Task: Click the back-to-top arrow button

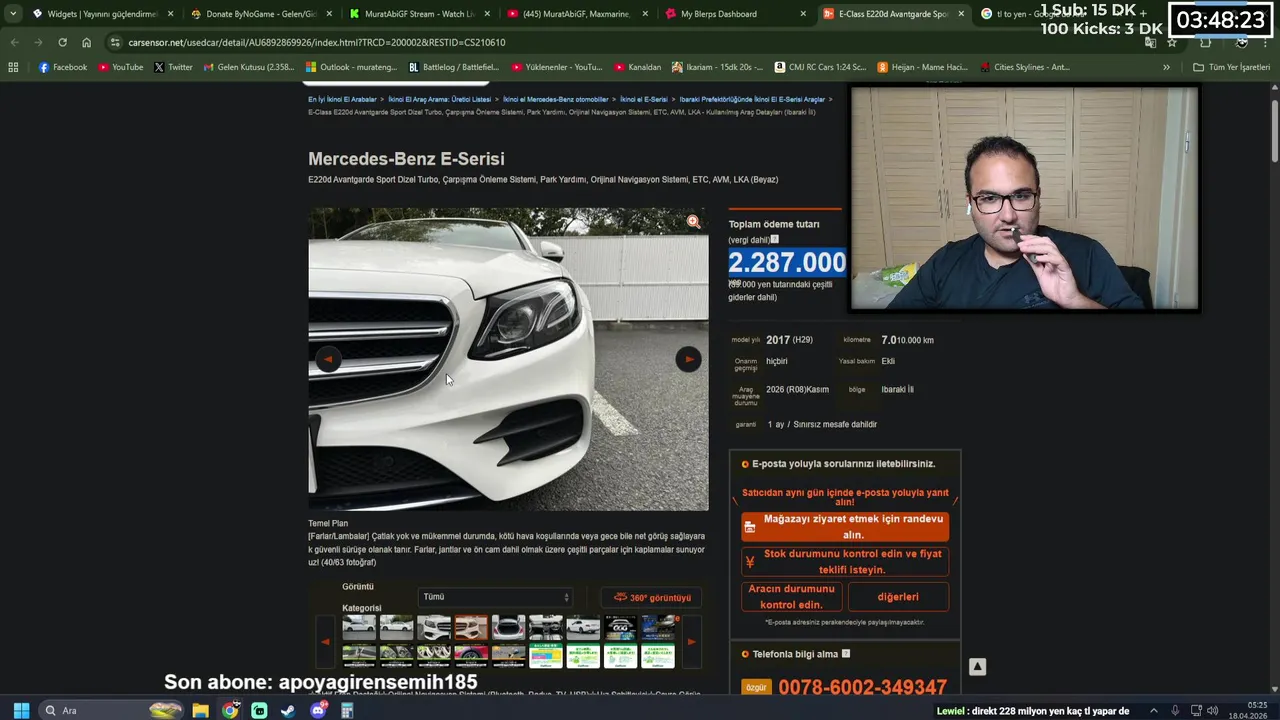Action: [x=977, y=667]
